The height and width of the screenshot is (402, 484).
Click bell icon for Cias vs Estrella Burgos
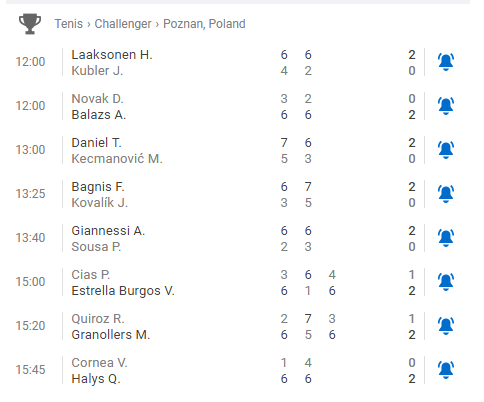tap(446, 282)
